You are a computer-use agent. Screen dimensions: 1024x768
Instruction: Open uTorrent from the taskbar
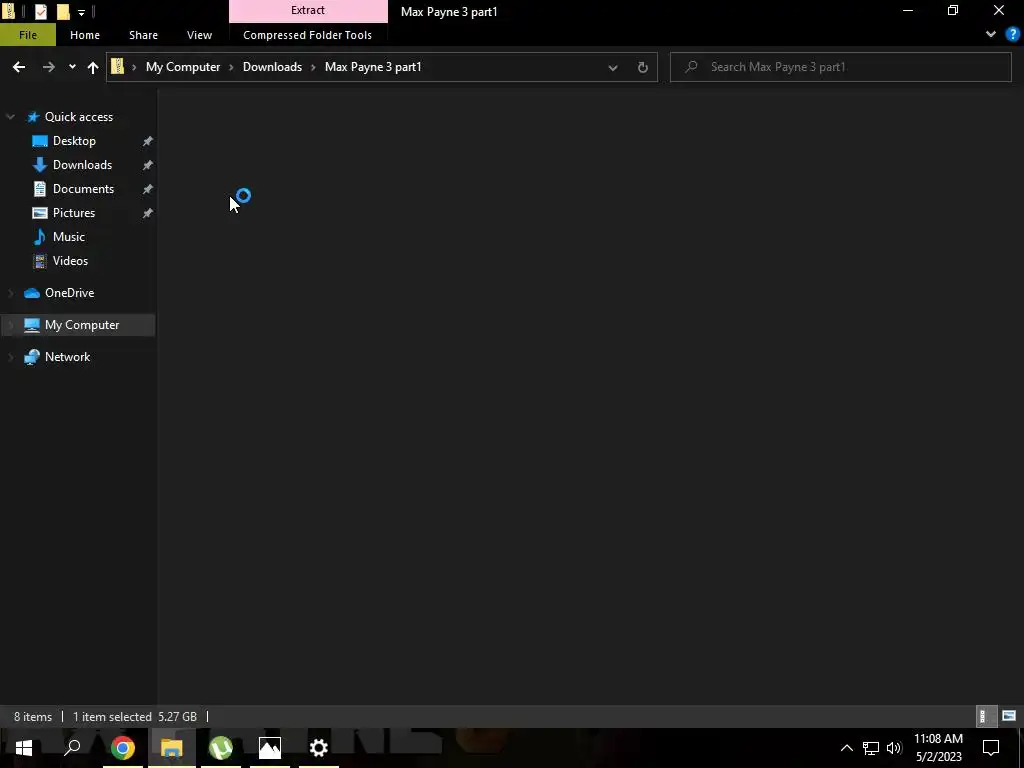click(221, 748)
